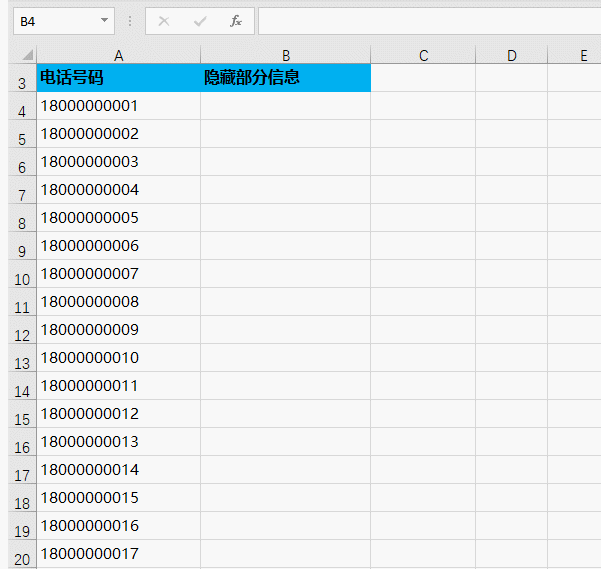Click empty cell B5 beside 18000000002
This screenshot has width=601, height=569.
point(286,134)
